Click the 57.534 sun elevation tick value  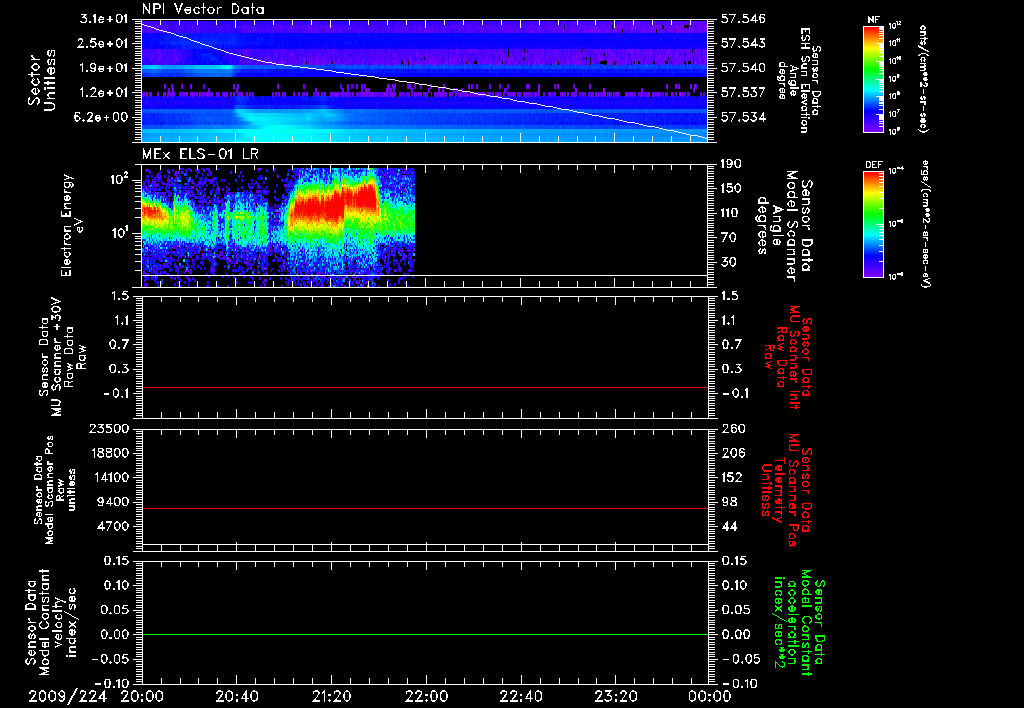743,118
